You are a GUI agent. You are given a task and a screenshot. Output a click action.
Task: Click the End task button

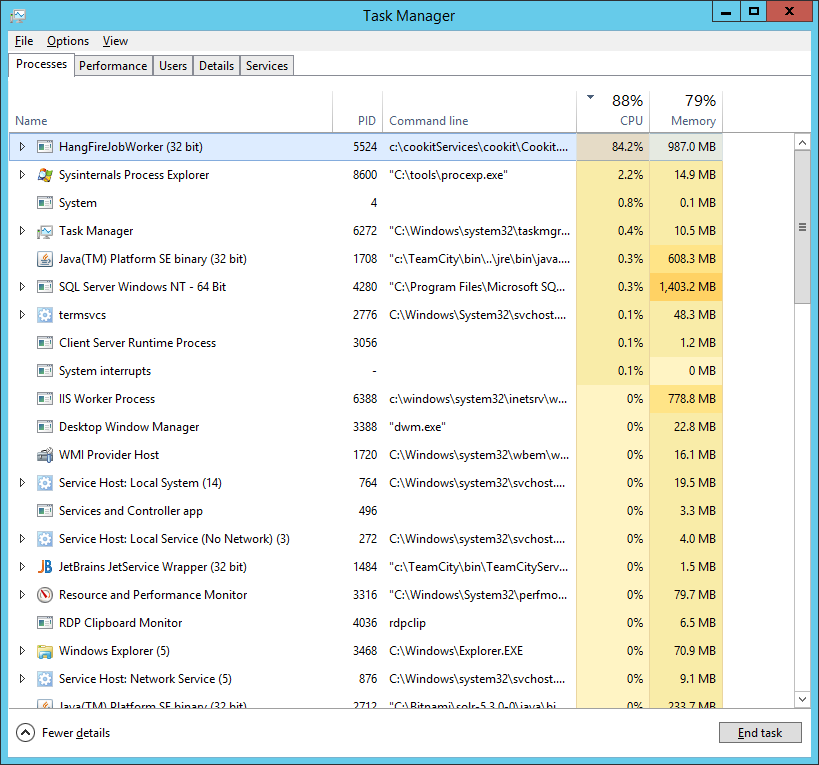coord(760,733)
